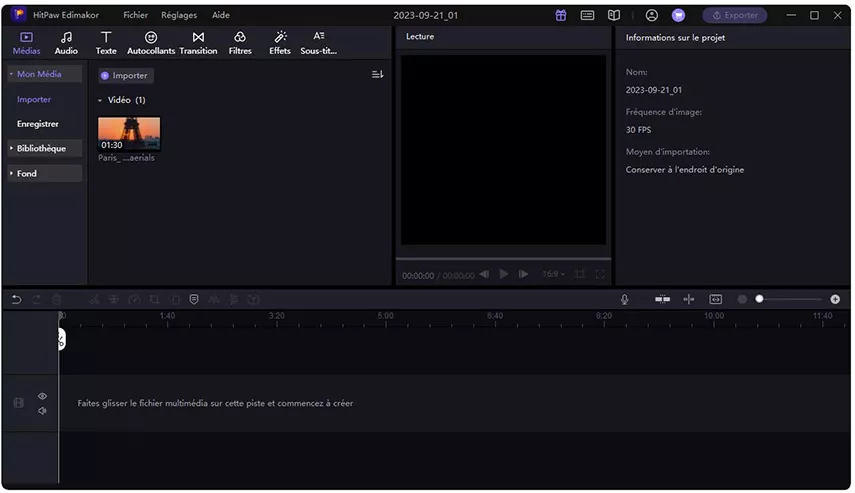The height and width of the screenshot is (493, 855).
Task: Select Enregistrer in the sidebar
Action: point(38,124)
